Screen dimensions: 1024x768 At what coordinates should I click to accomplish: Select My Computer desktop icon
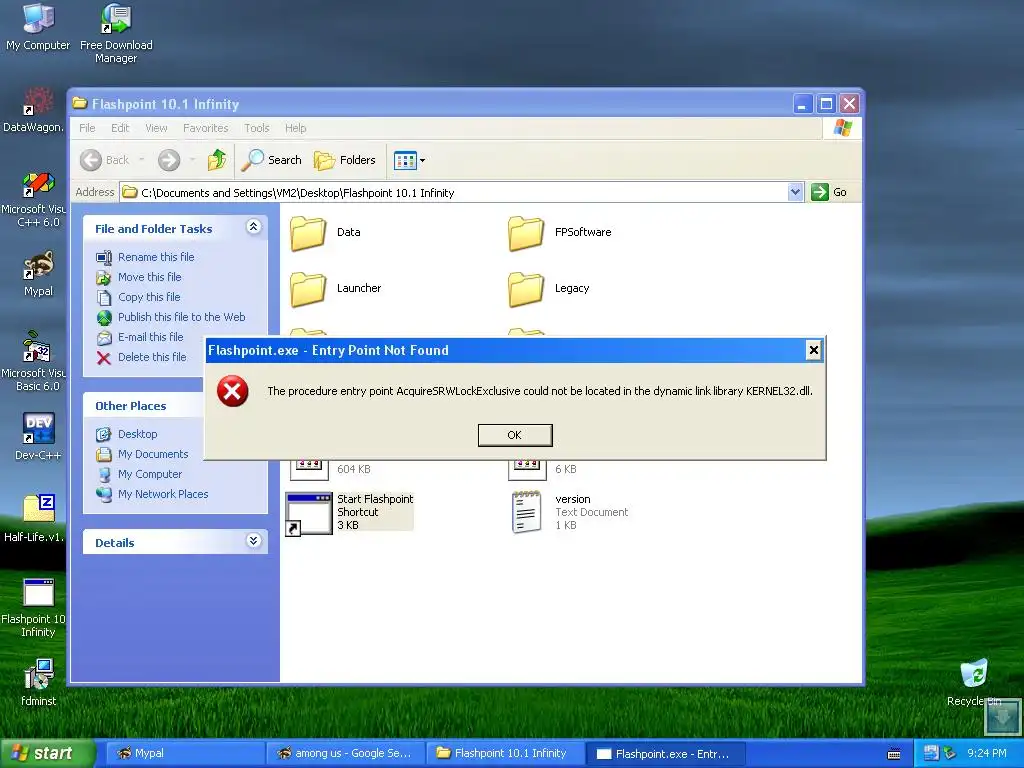[x=38, y=27]
